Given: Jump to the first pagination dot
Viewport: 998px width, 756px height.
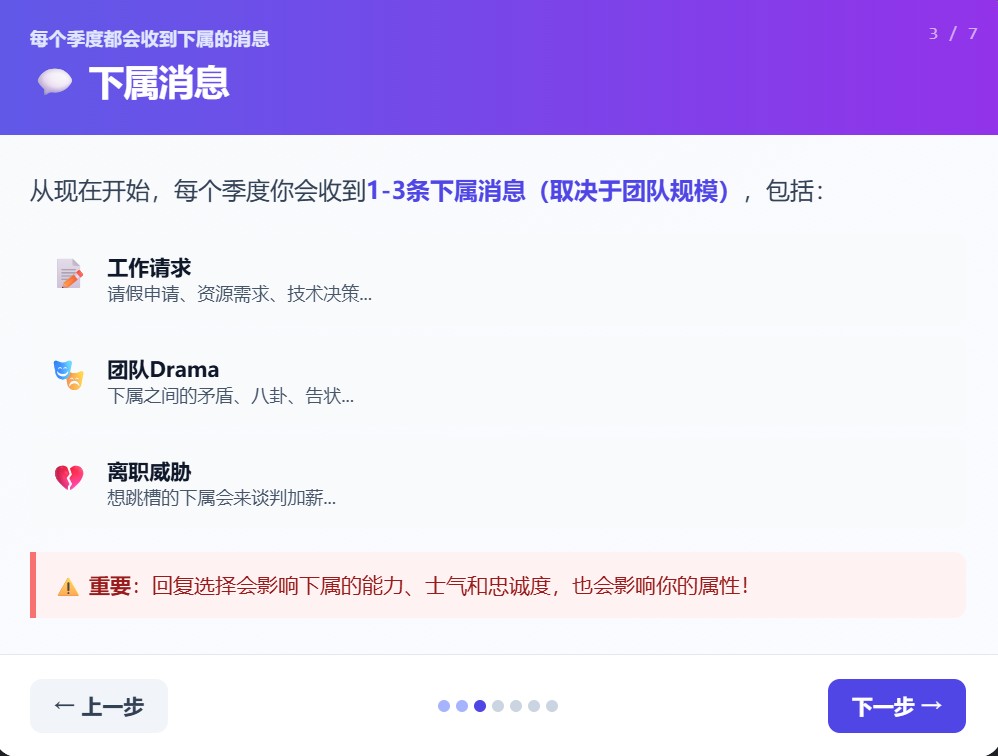Looking at the screenshot, I should (444, 706).
